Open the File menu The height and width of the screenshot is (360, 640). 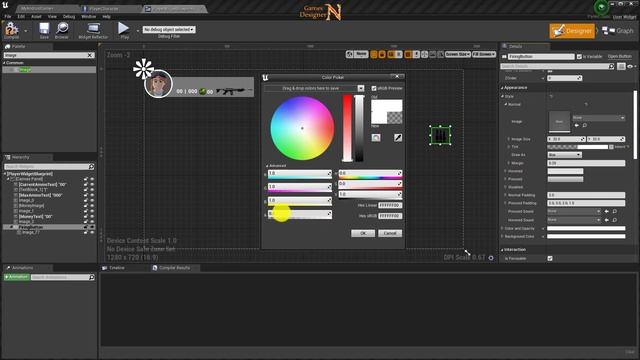tap(8, 16)
